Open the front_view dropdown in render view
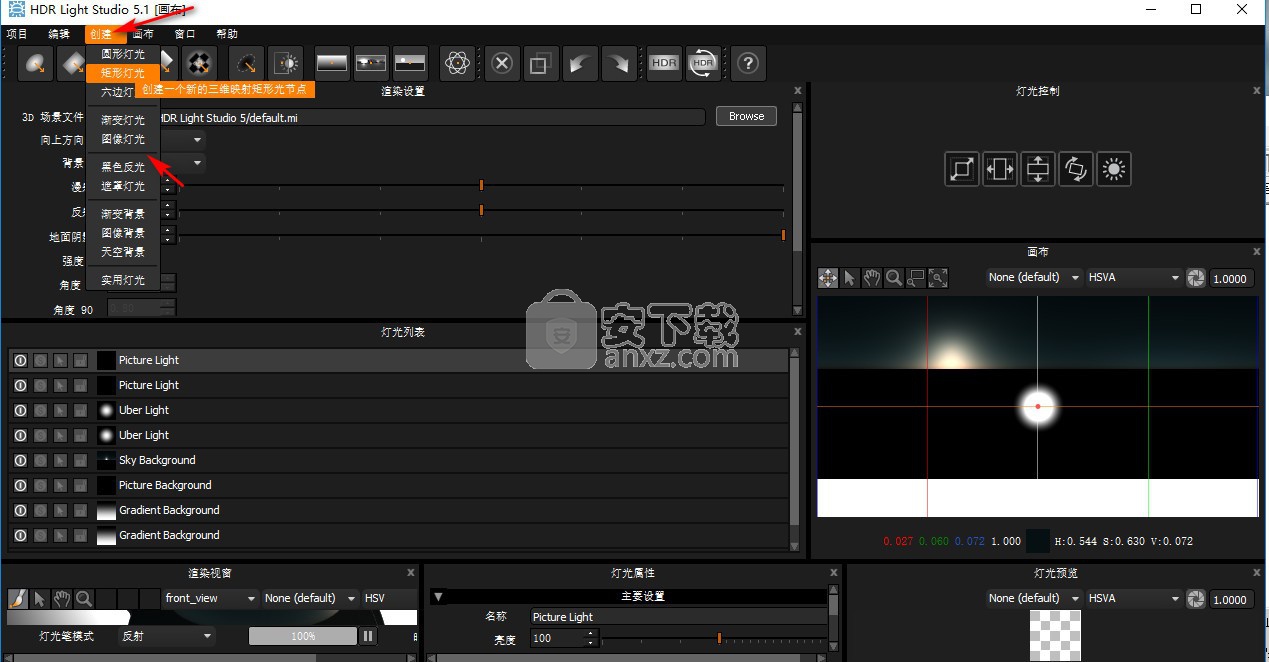 [211, 598]
